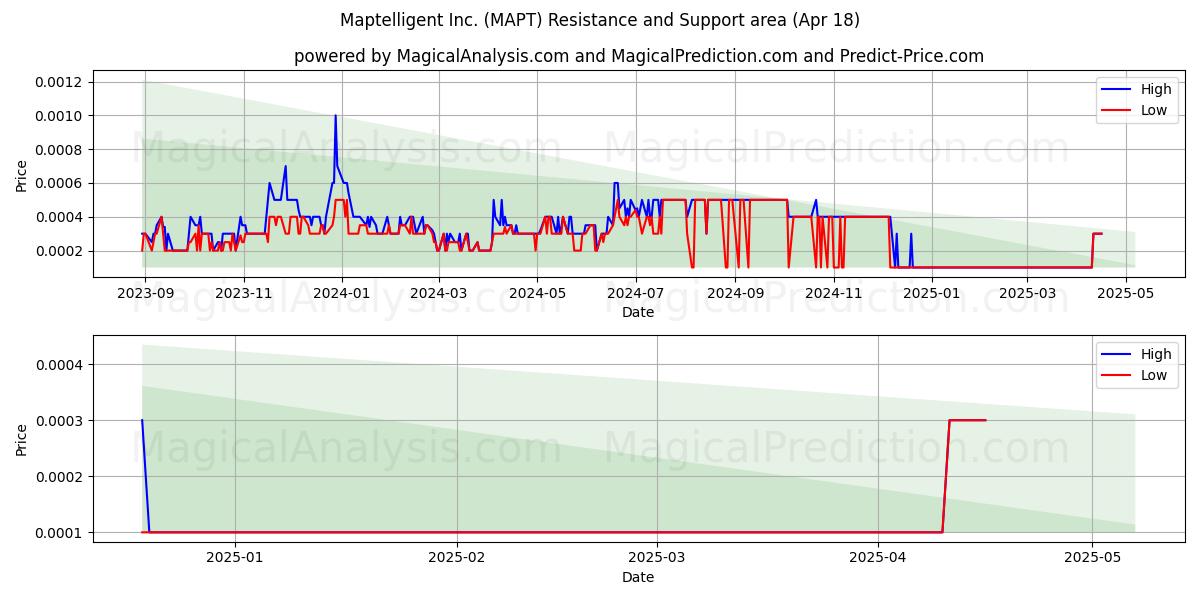The width and height of the screenshot is (1200, 600).
Task: Click the flat 0.0003 line end in bottom chart
Action: coord(986,420)
